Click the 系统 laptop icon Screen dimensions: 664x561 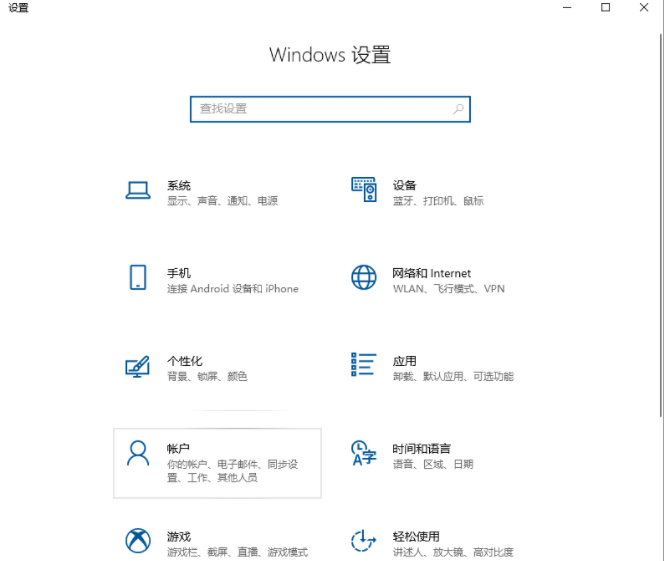(x=138, y=190)
